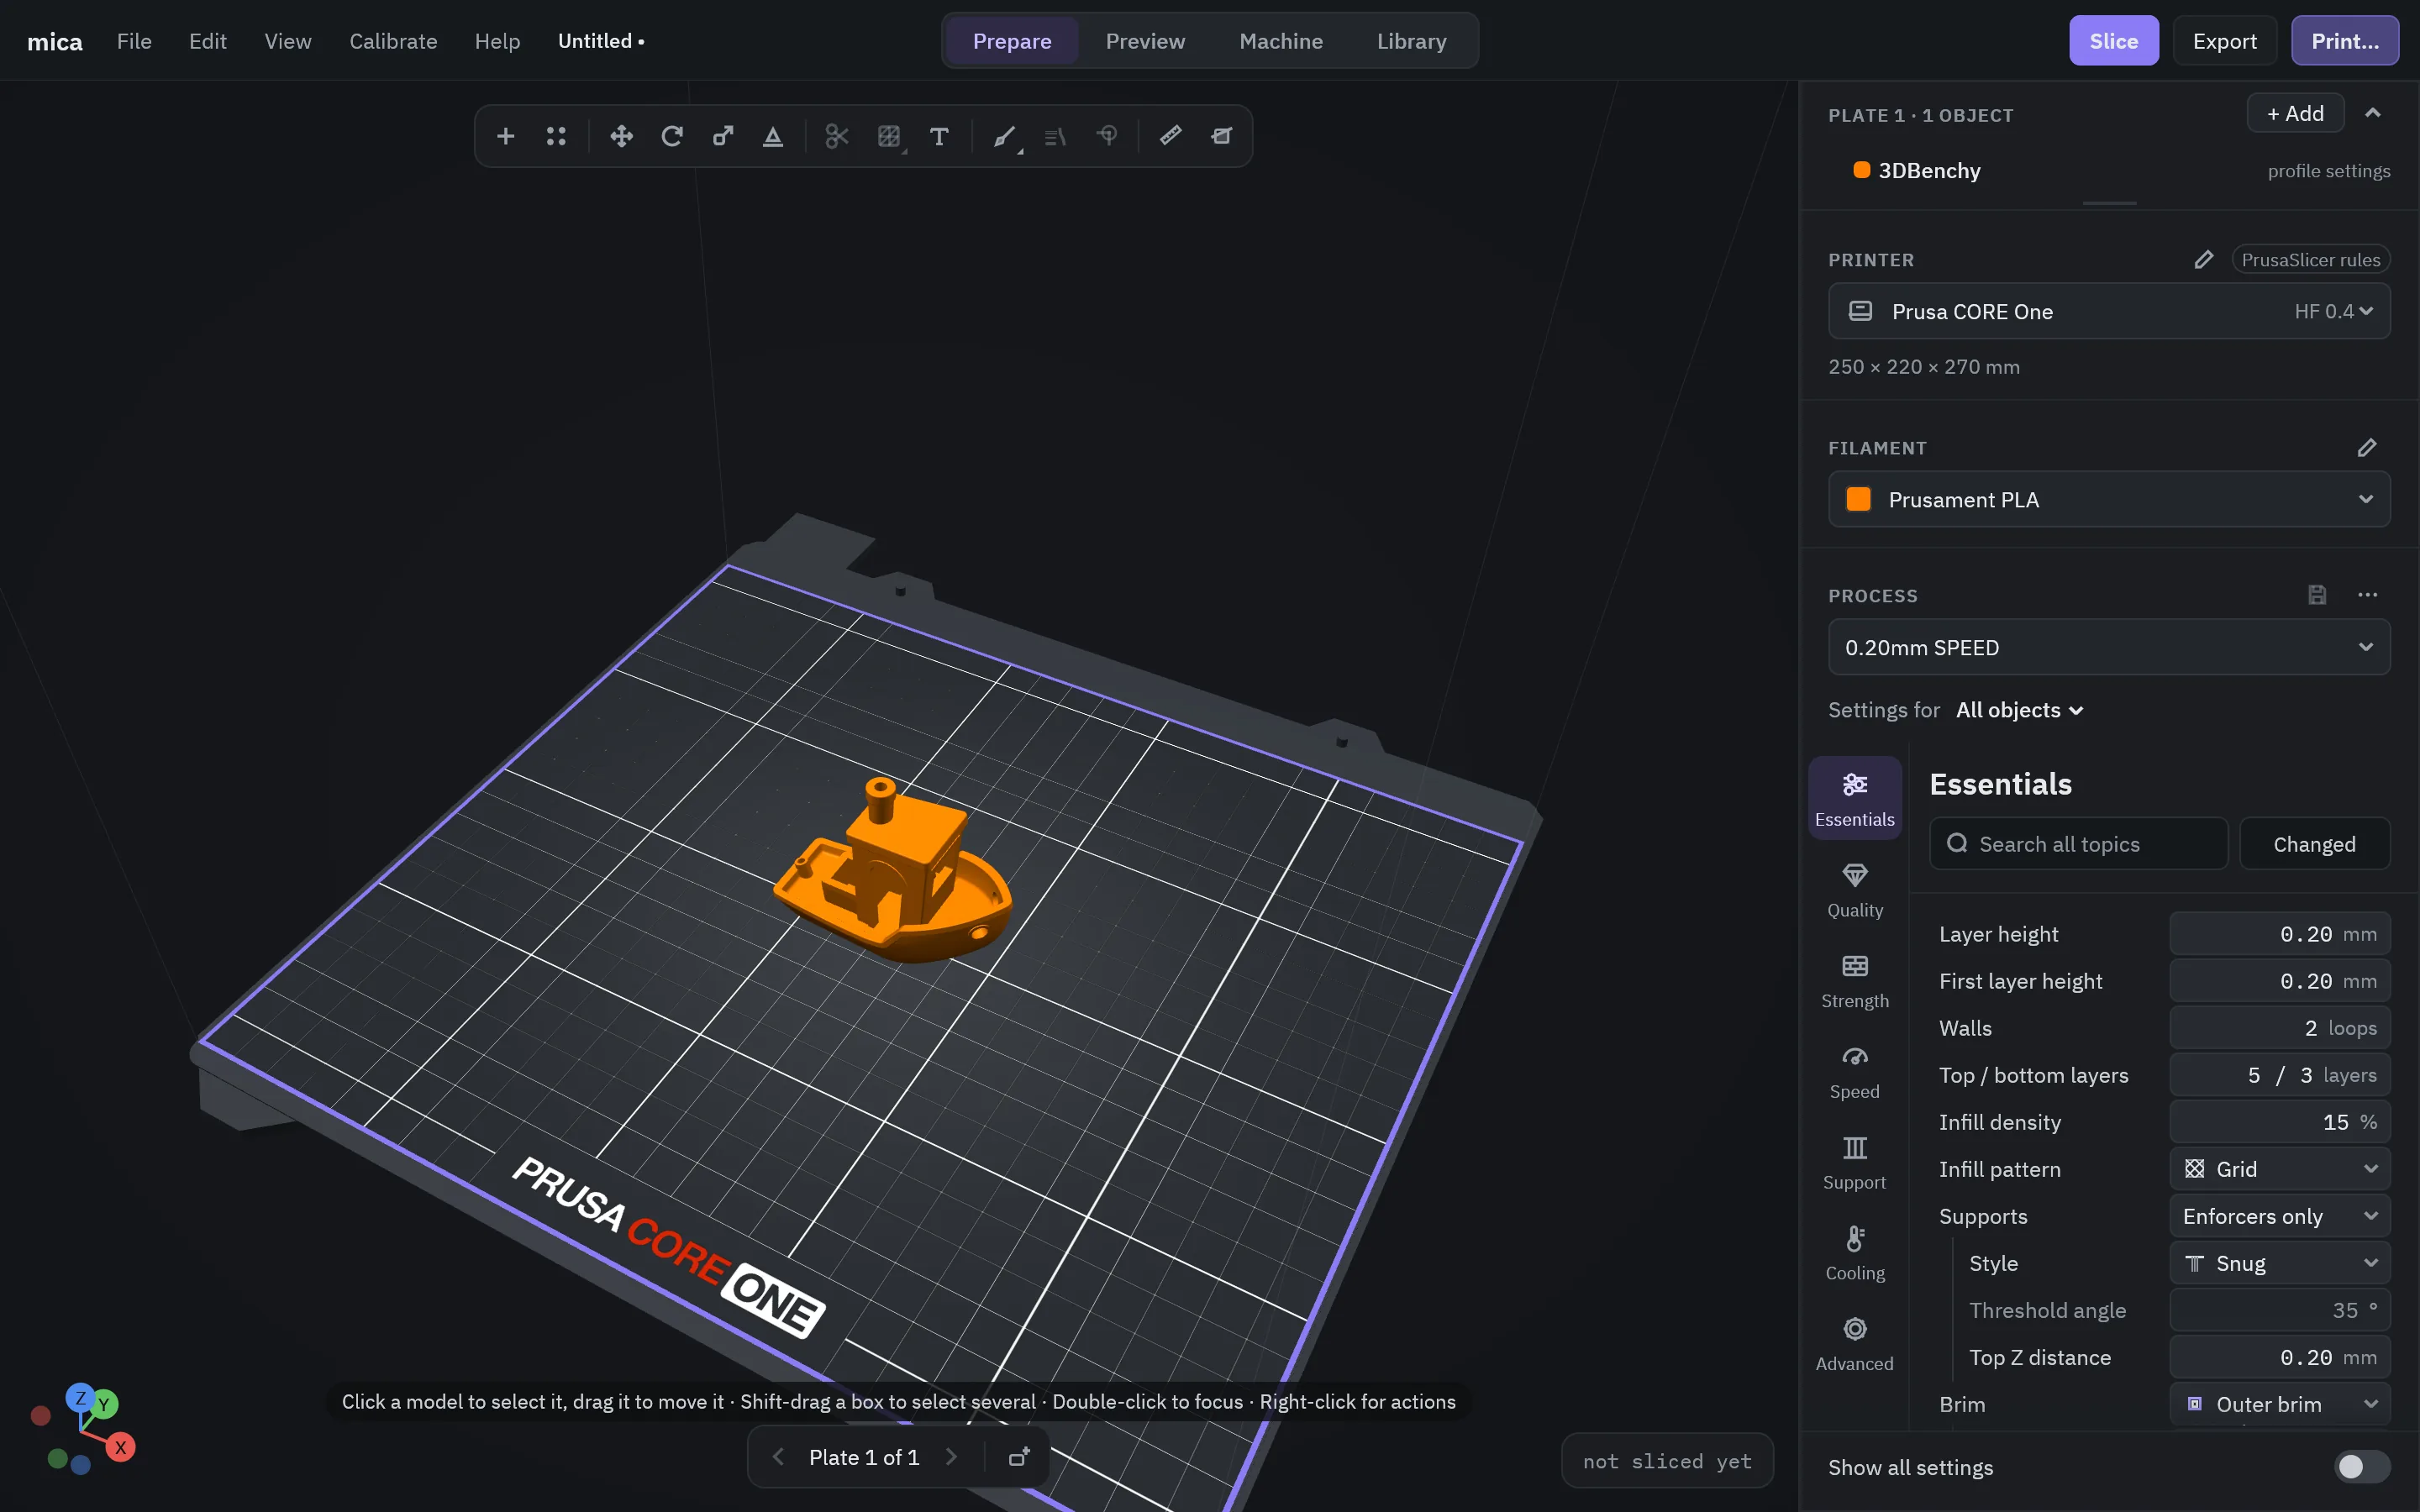Open the Supports Enforcers only dropdown
The width and height of the screenshot is (2420, 1512).
[x=2279, y=1216]
